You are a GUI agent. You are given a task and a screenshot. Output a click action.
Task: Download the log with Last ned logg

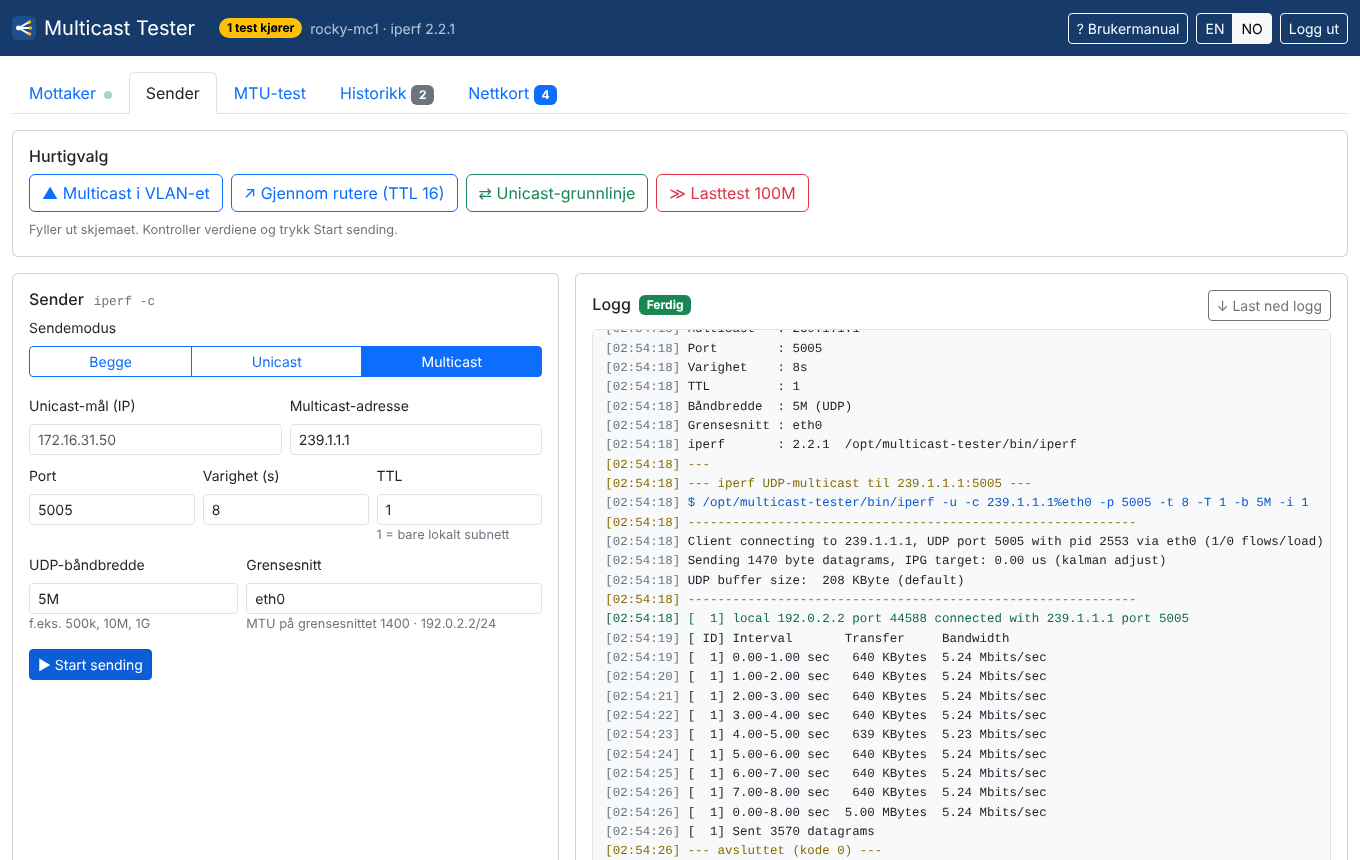1269,306
